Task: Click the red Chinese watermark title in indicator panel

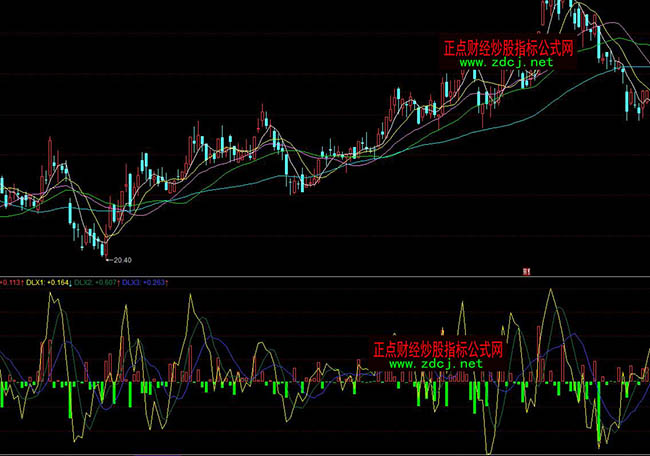Action: click(x=436, y=350)
